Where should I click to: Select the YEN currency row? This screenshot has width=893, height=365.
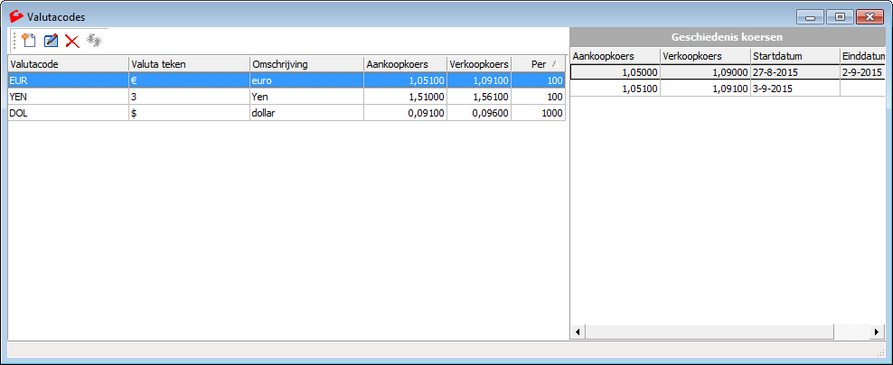click(286, 97)
